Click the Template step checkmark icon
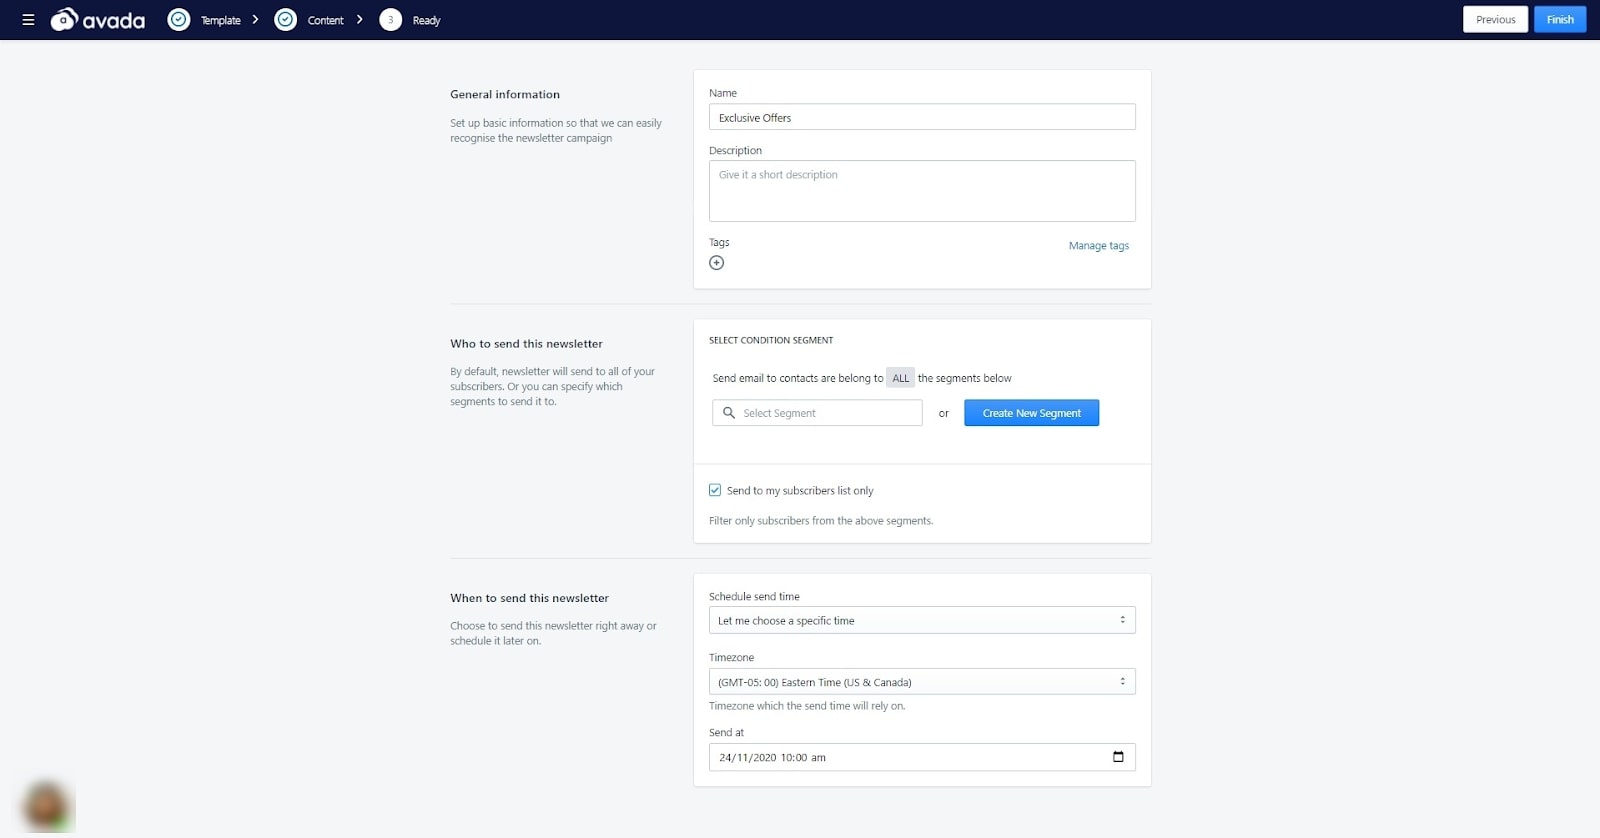This screenshot has width=1600, height=838. [179, 20]
